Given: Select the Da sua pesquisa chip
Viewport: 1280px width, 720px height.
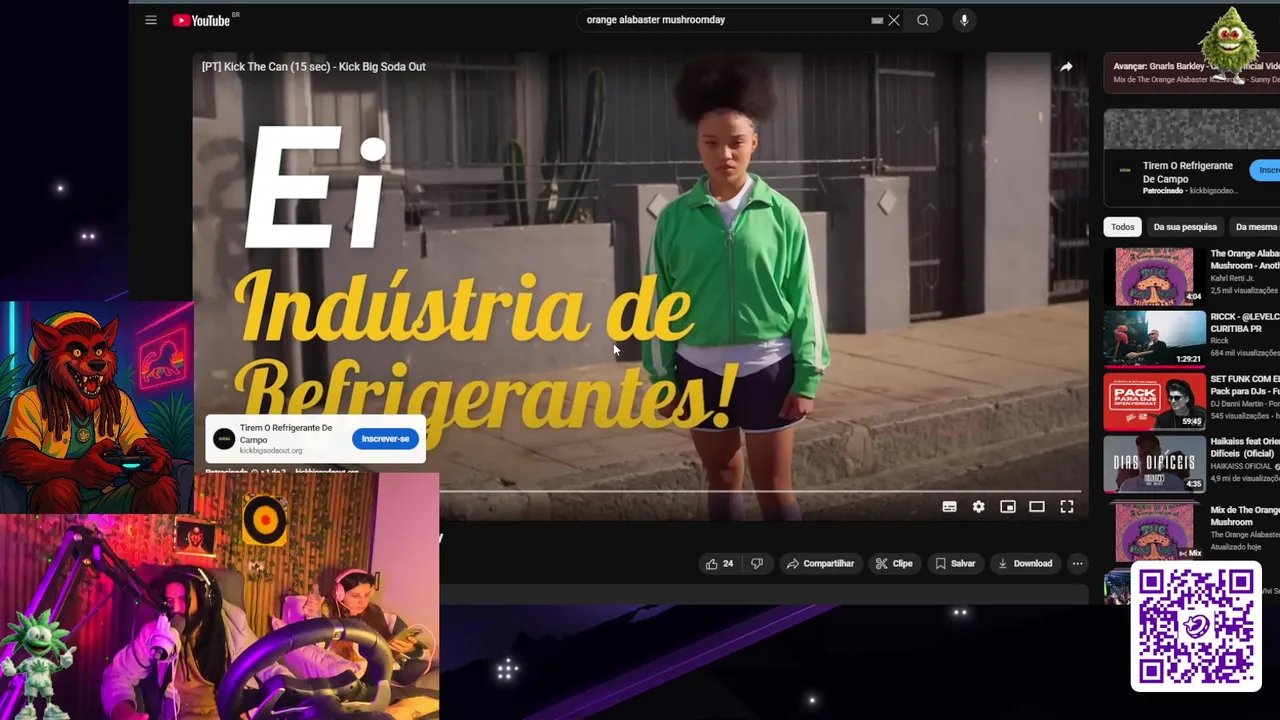Looking at the screenshot, I should tap(1185, 227).
